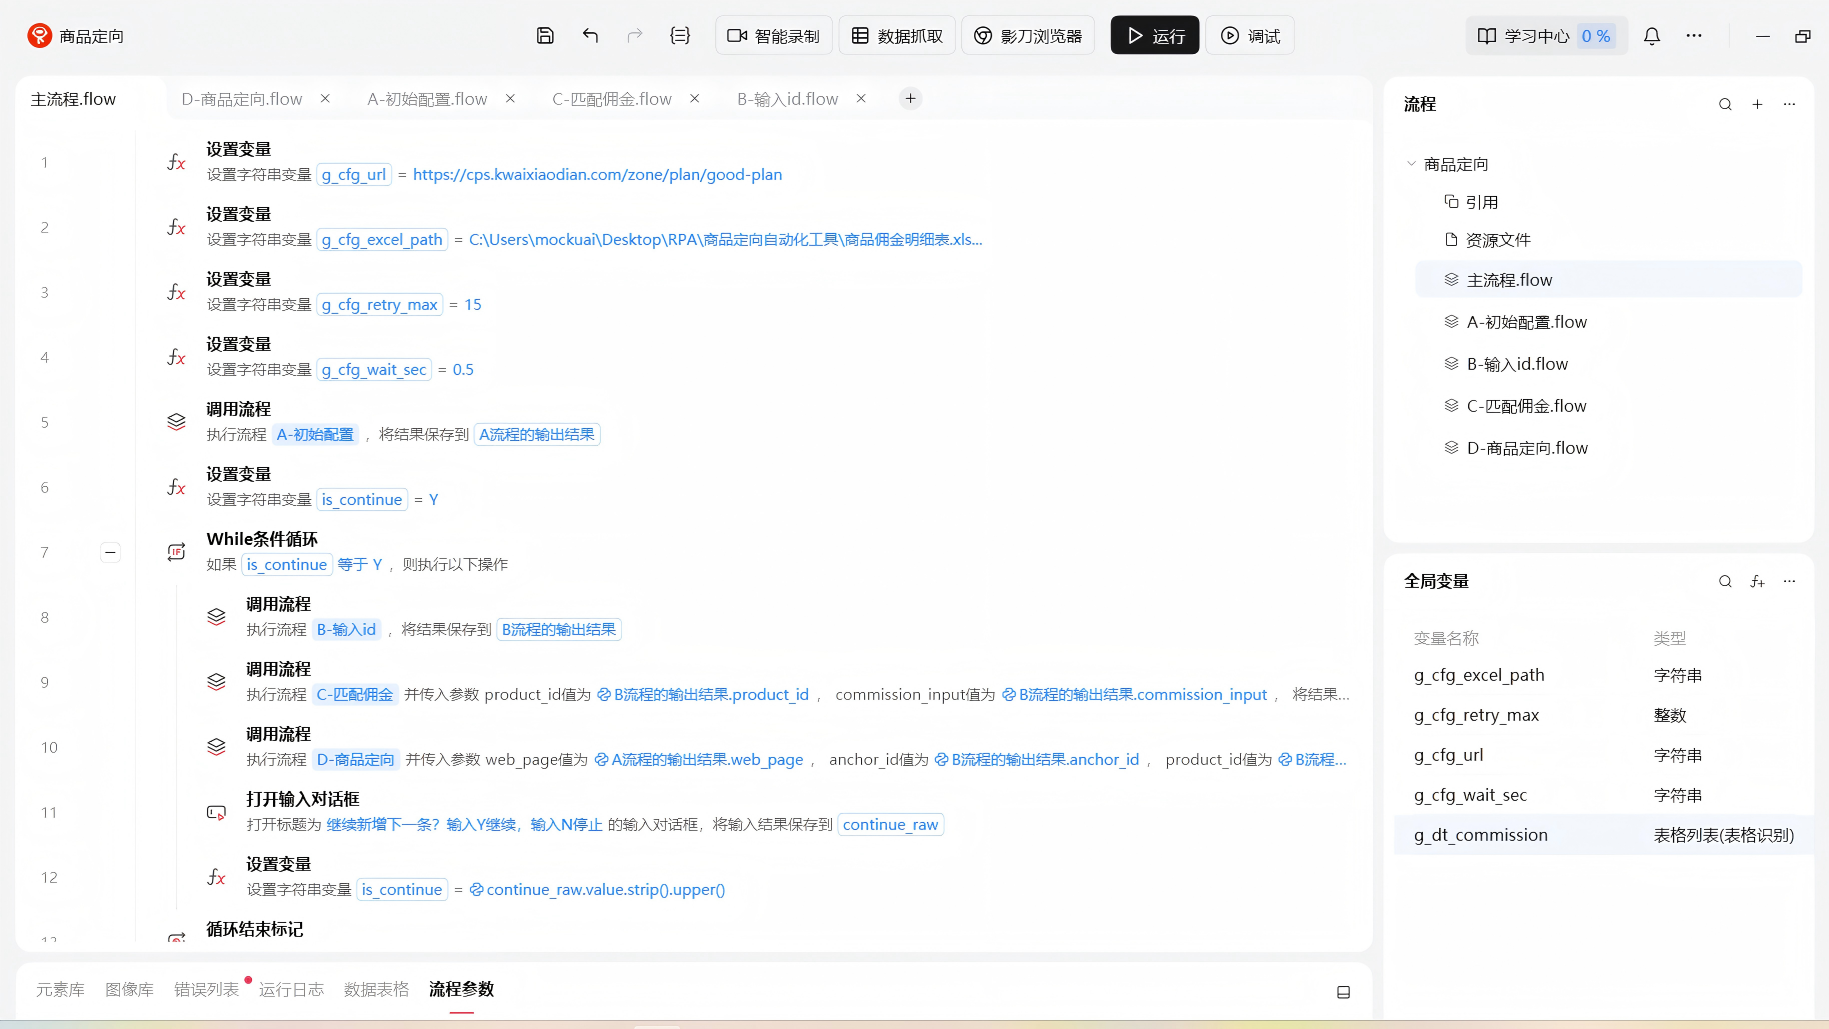This screenshot has height=1029, width=1829.
Task: Open 流程 panel more options
Action: (x=1789, y=104)
